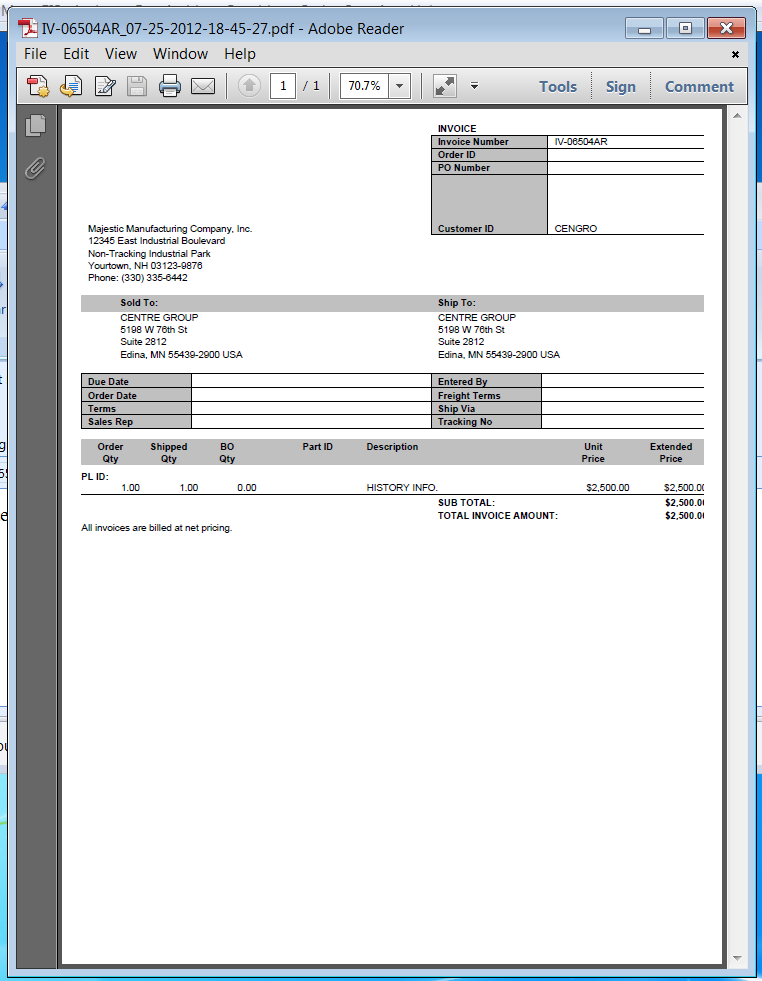The width and height of the screenshot is (762, 981).
Task: Click the Sales Rep label
Action: pos(110,422)
